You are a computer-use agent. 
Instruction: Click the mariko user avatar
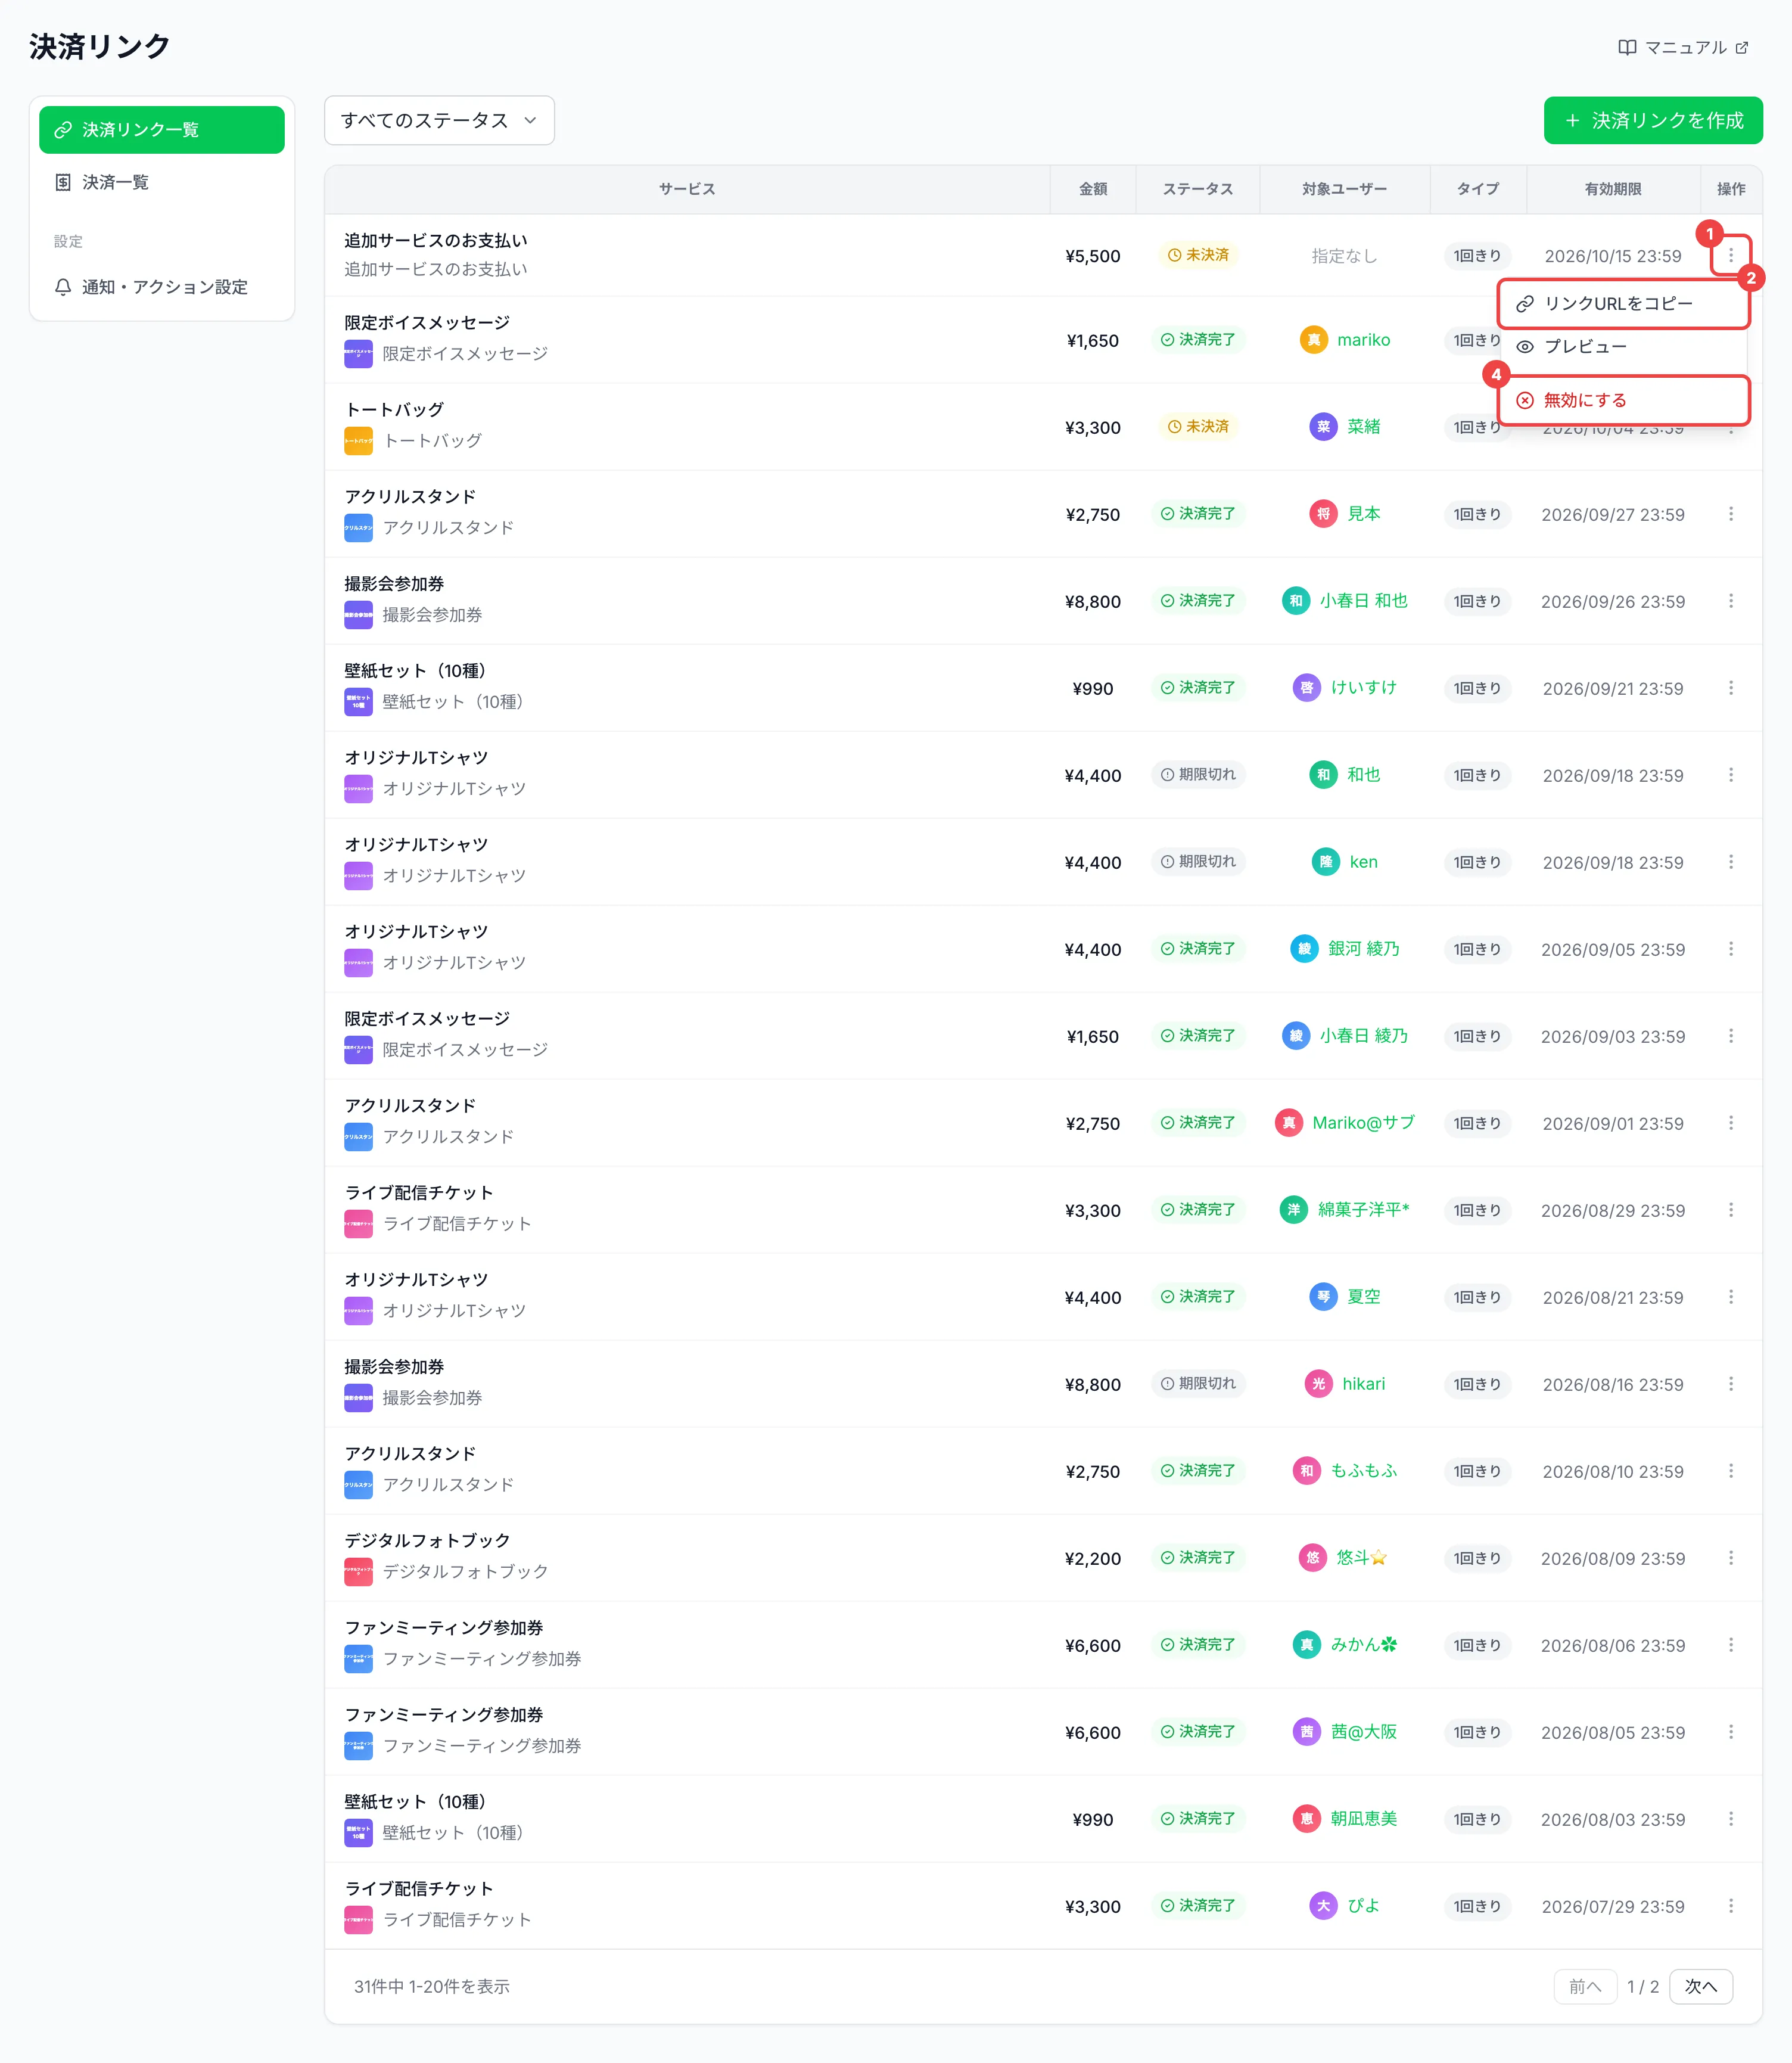pyautogui.click(x=1313, y=340)
